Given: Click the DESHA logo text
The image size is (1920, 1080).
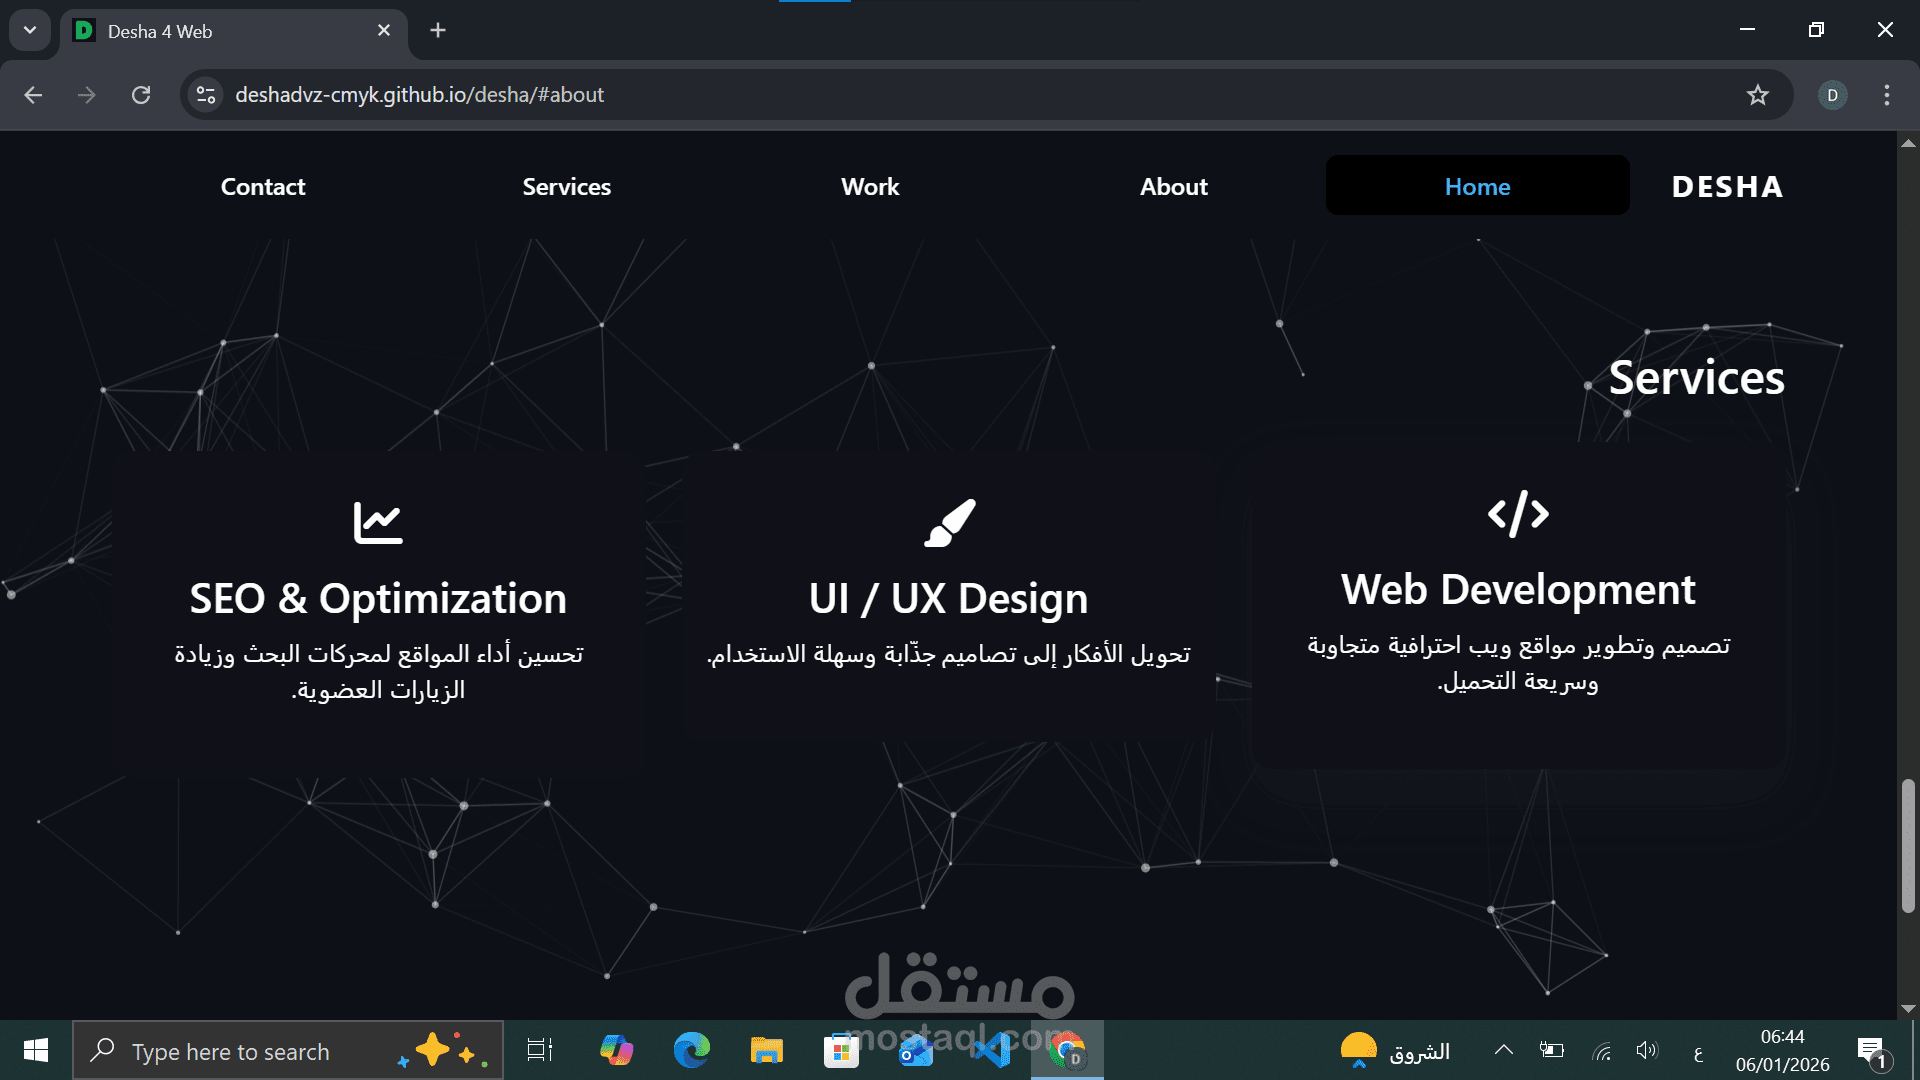Looking at the screenshot, I should click(1727, 187).
